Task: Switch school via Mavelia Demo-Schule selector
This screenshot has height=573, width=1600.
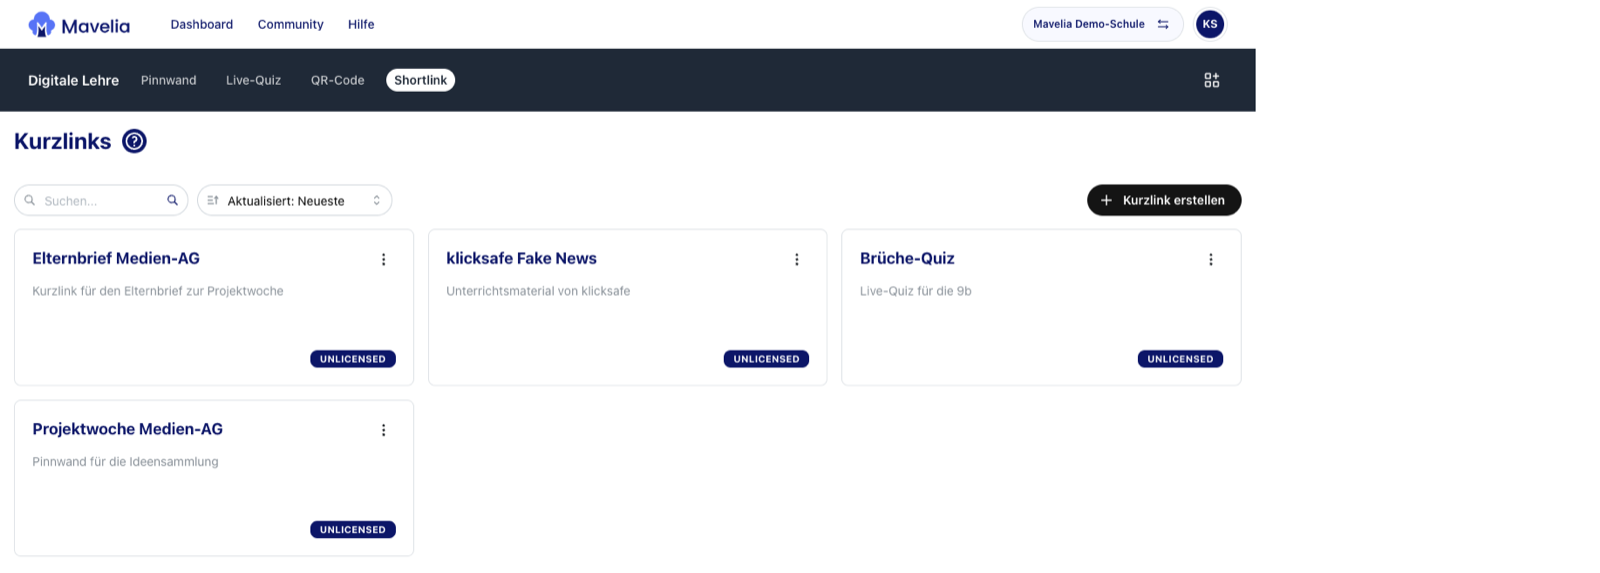Action: (x=1102, y=24)
